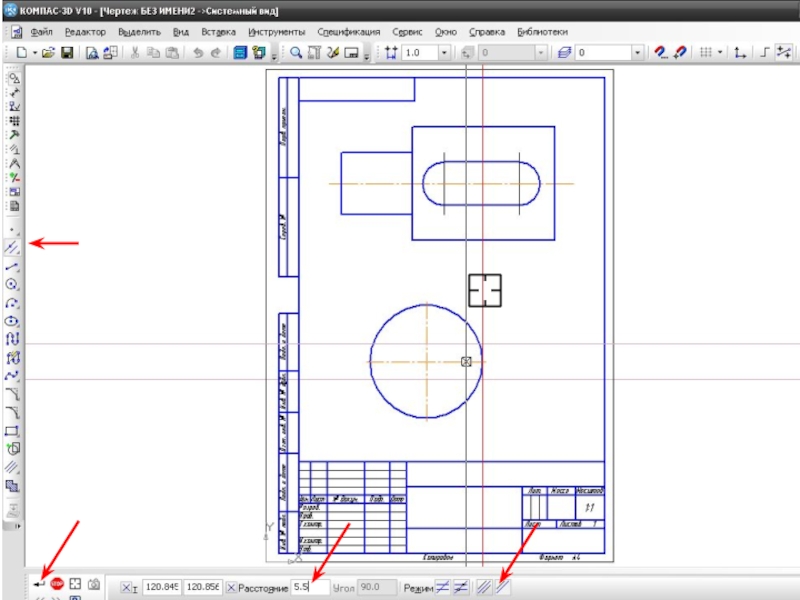The height and width of the screenshot is (600, 800).
Task: Click the Create object arrow button
Action: click(x=39, y=583)
